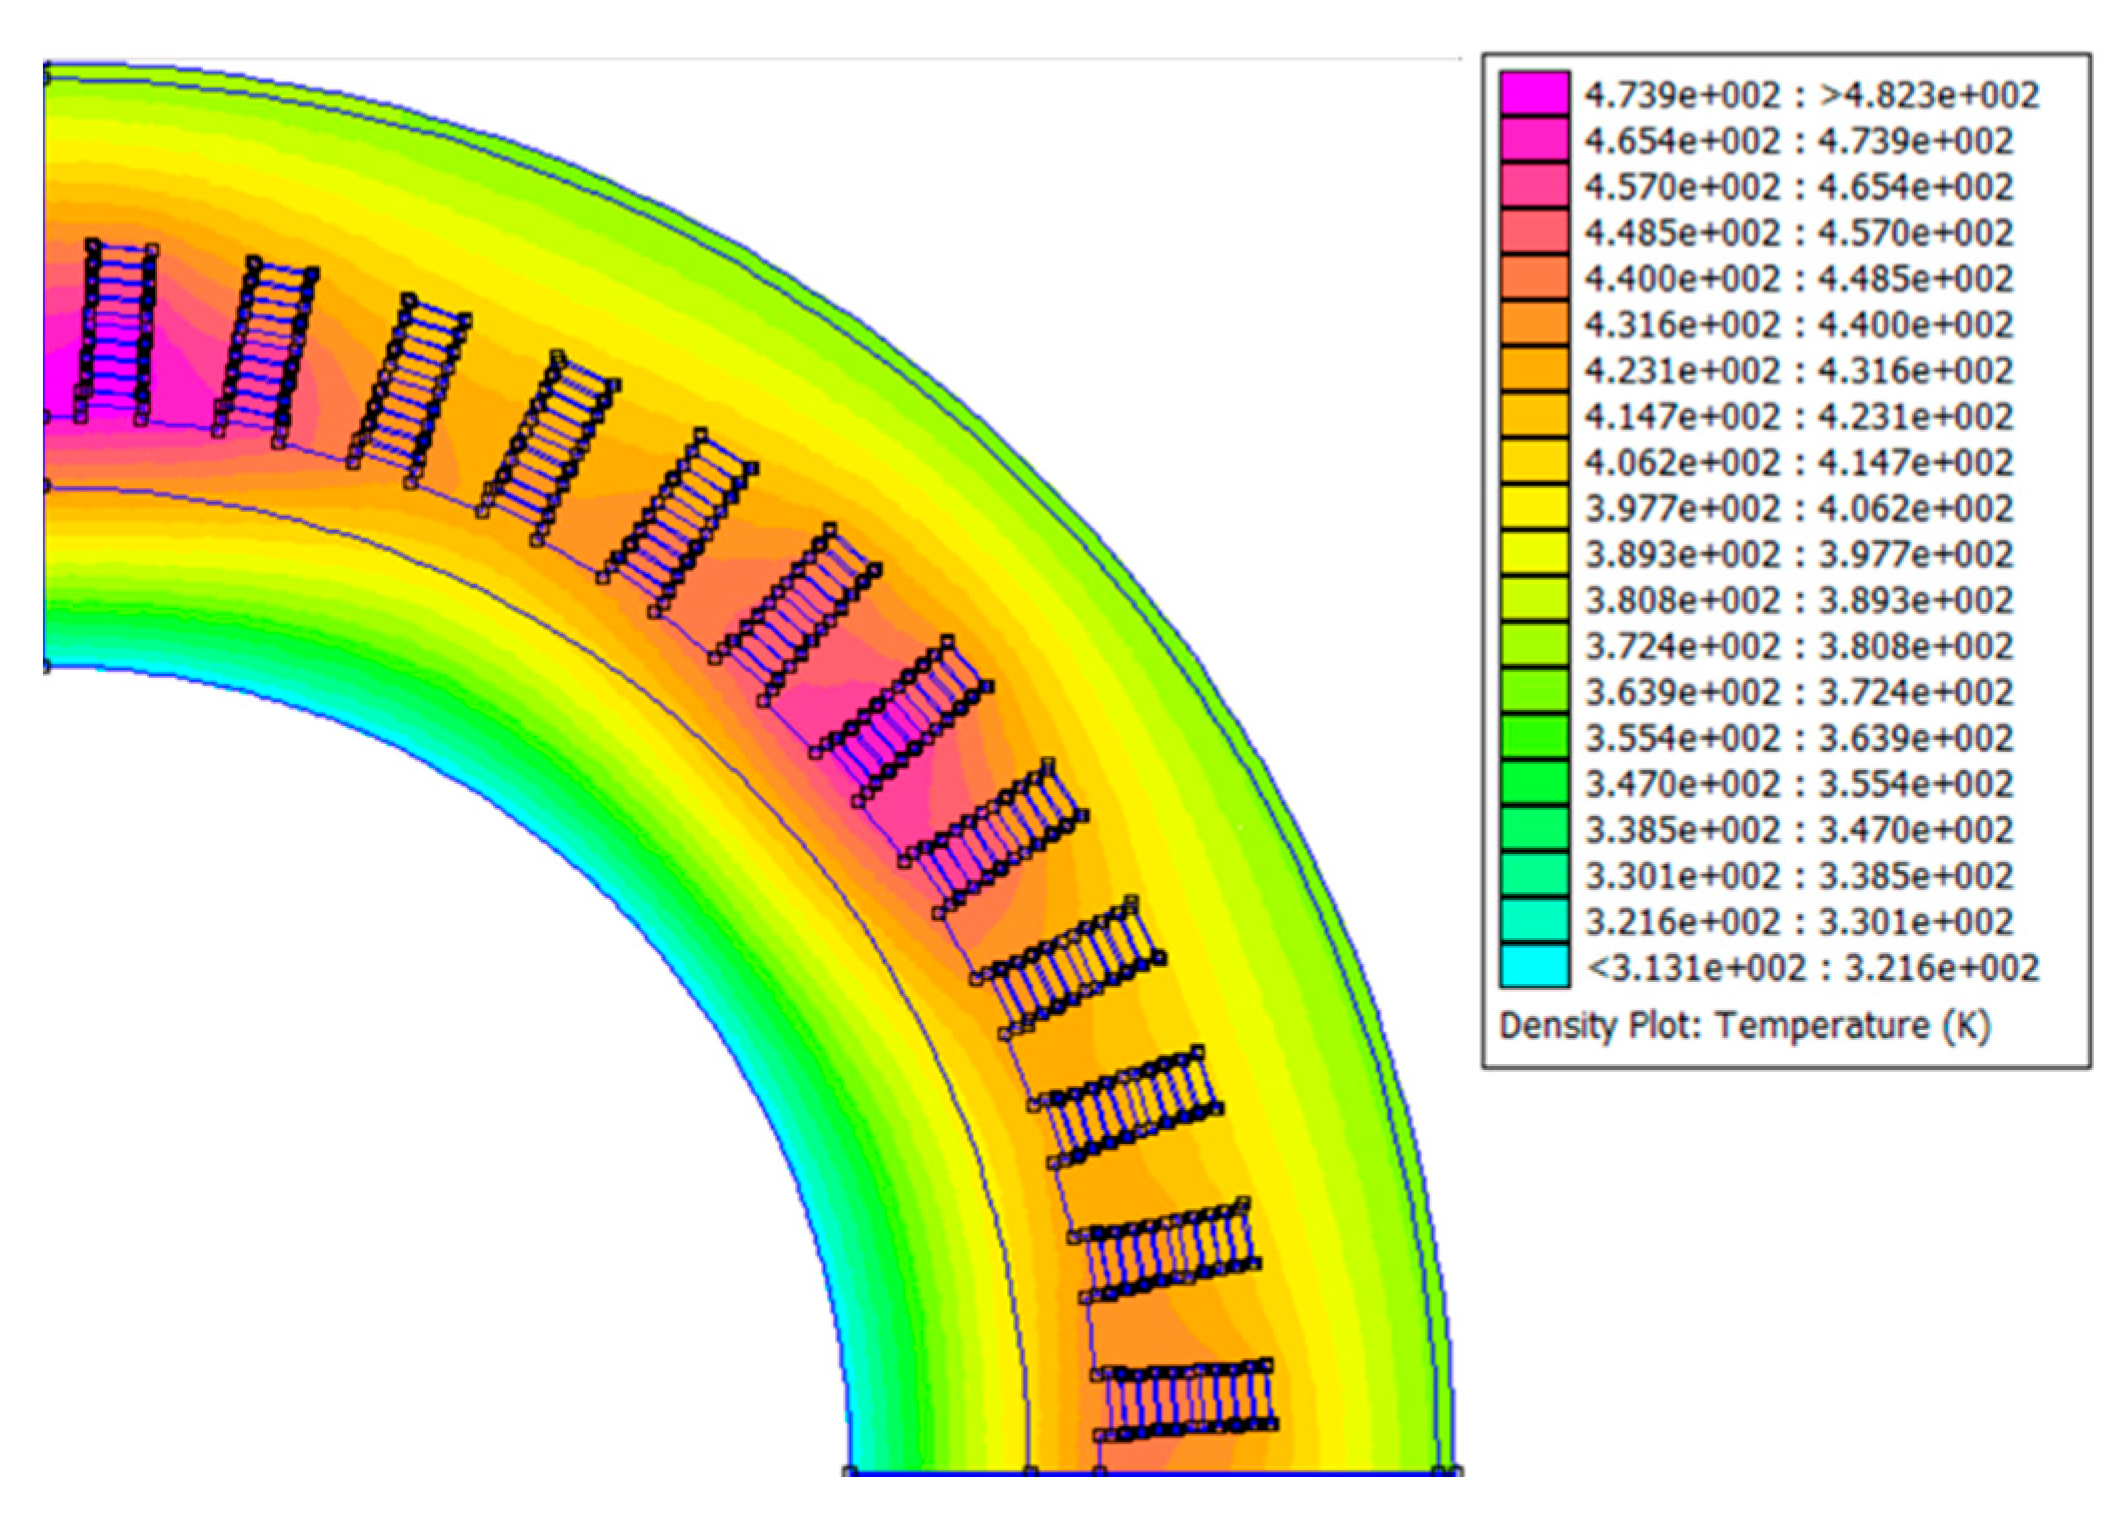Click the 3.808e+002 : 3.893e+002 legend swatch
The image size is (2126, 1515).
[x=1533, y=600]
